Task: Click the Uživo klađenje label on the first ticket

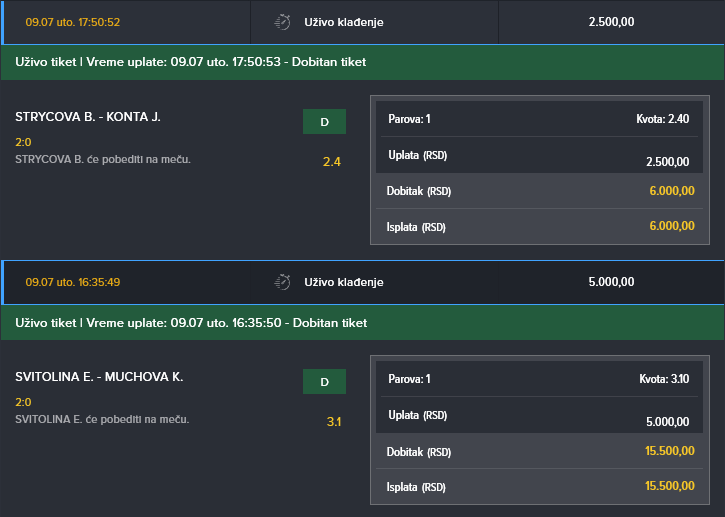Action: point(344,22)
